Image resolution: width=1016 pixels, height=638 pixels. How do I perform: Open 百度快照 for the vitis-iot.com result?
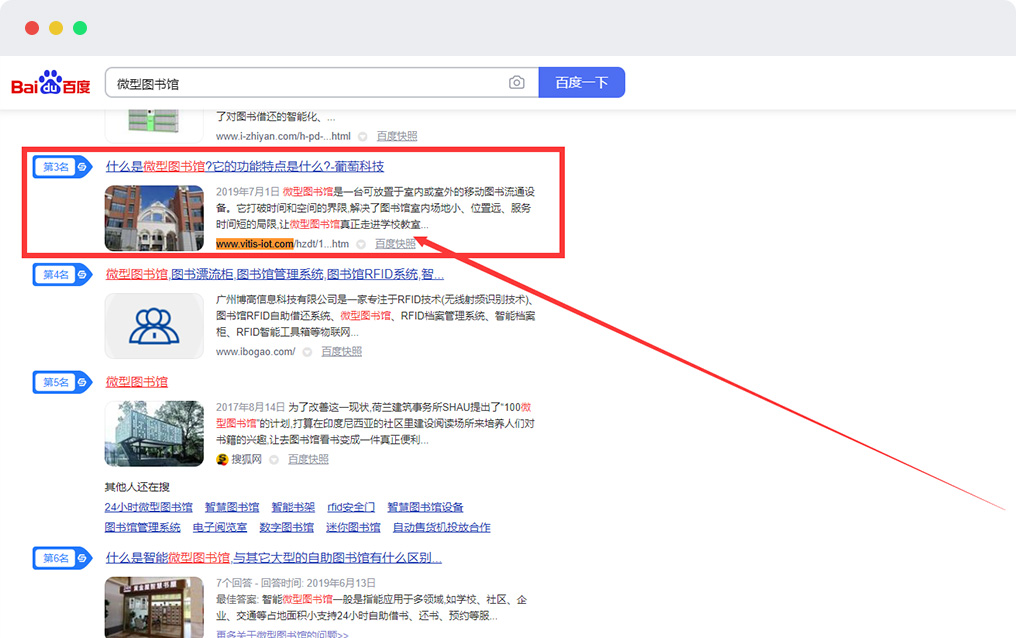(x=395, y=244)
